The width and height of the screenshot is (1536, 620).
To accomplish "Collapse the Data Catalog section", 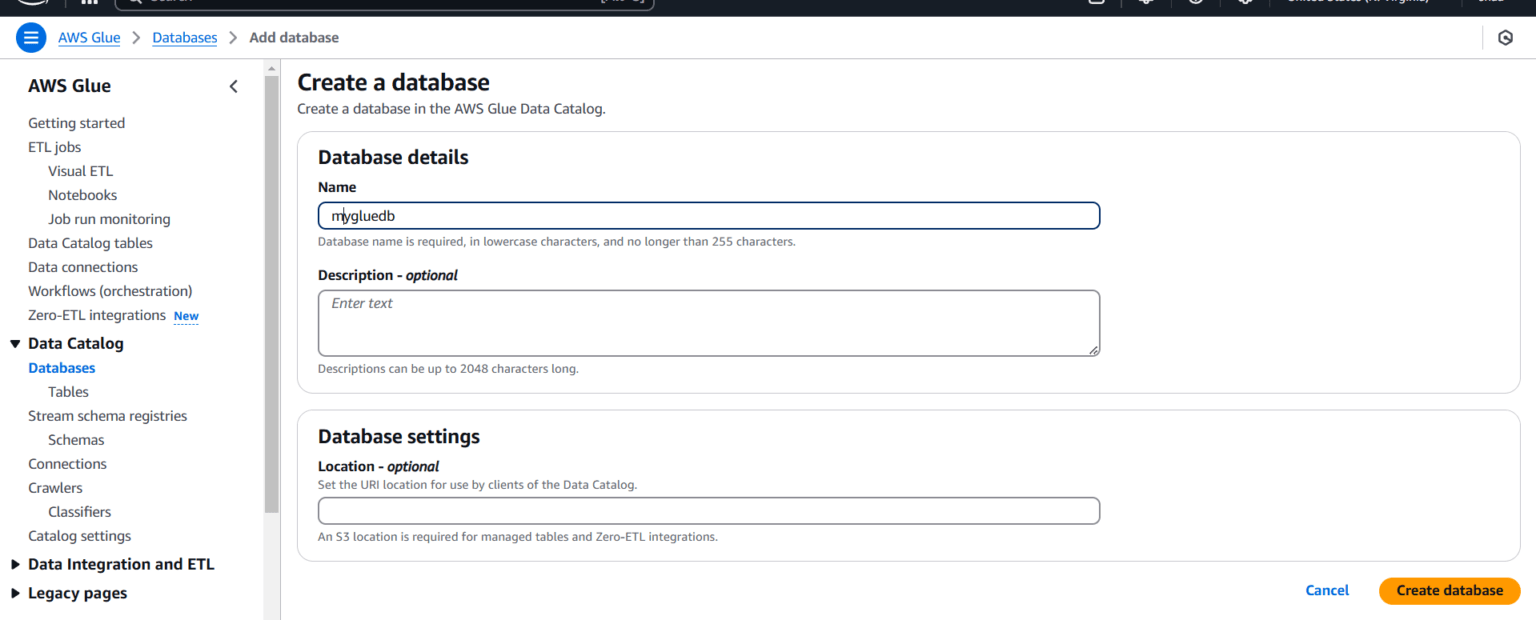I will [15, 343].
